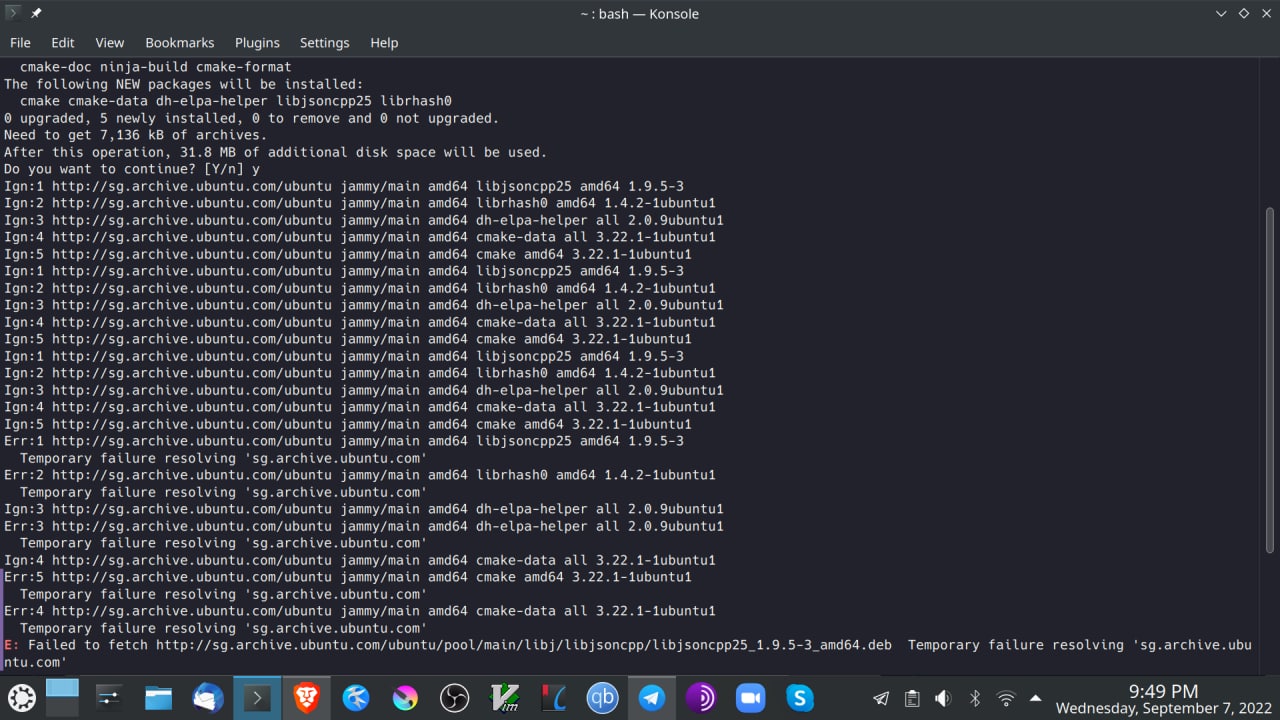Open the Settings menu

coord(324,43)
